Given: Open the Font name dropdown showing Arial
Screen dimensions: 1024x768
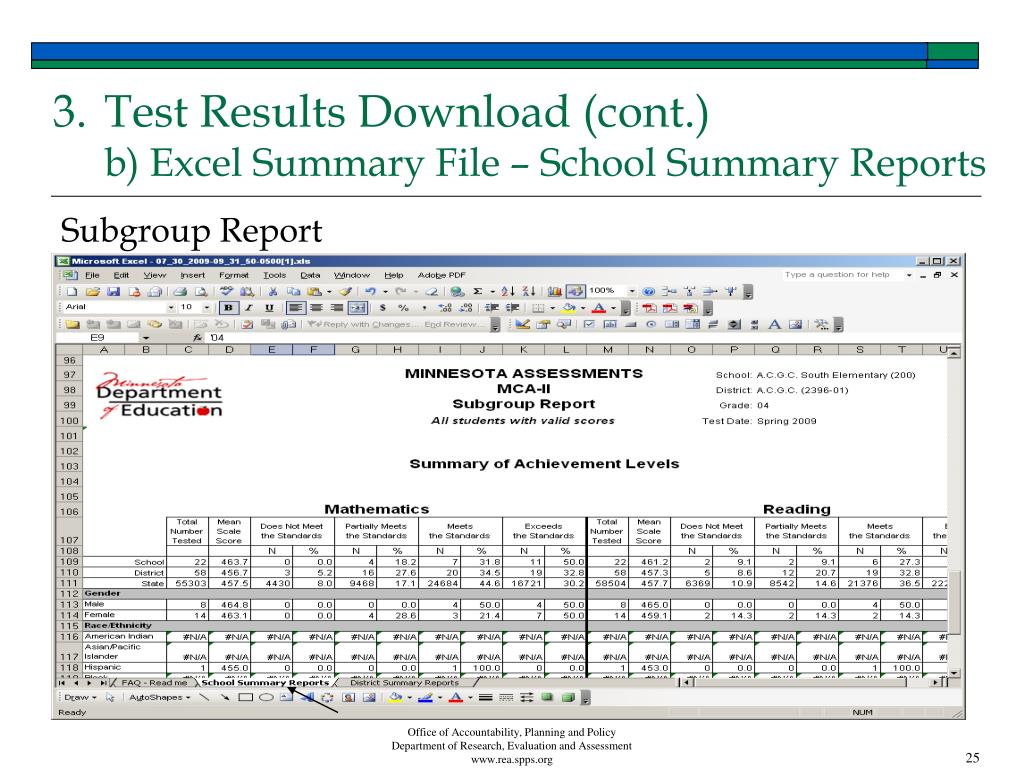Looking at the screenshot, I should click(x=172, y=308).
